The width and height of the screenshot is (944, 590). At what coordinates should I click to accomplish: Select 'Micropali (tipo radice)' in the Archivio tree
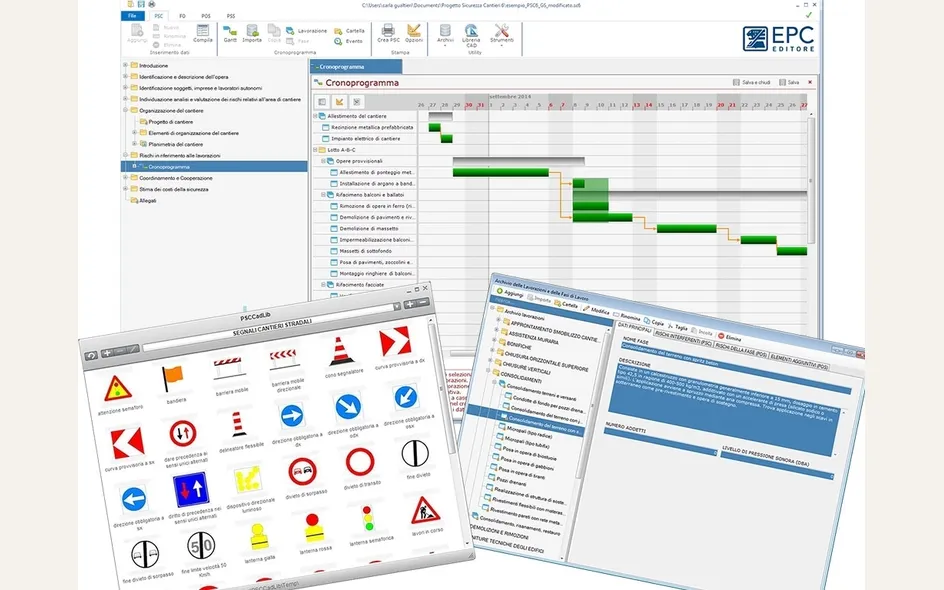[529, 431]
